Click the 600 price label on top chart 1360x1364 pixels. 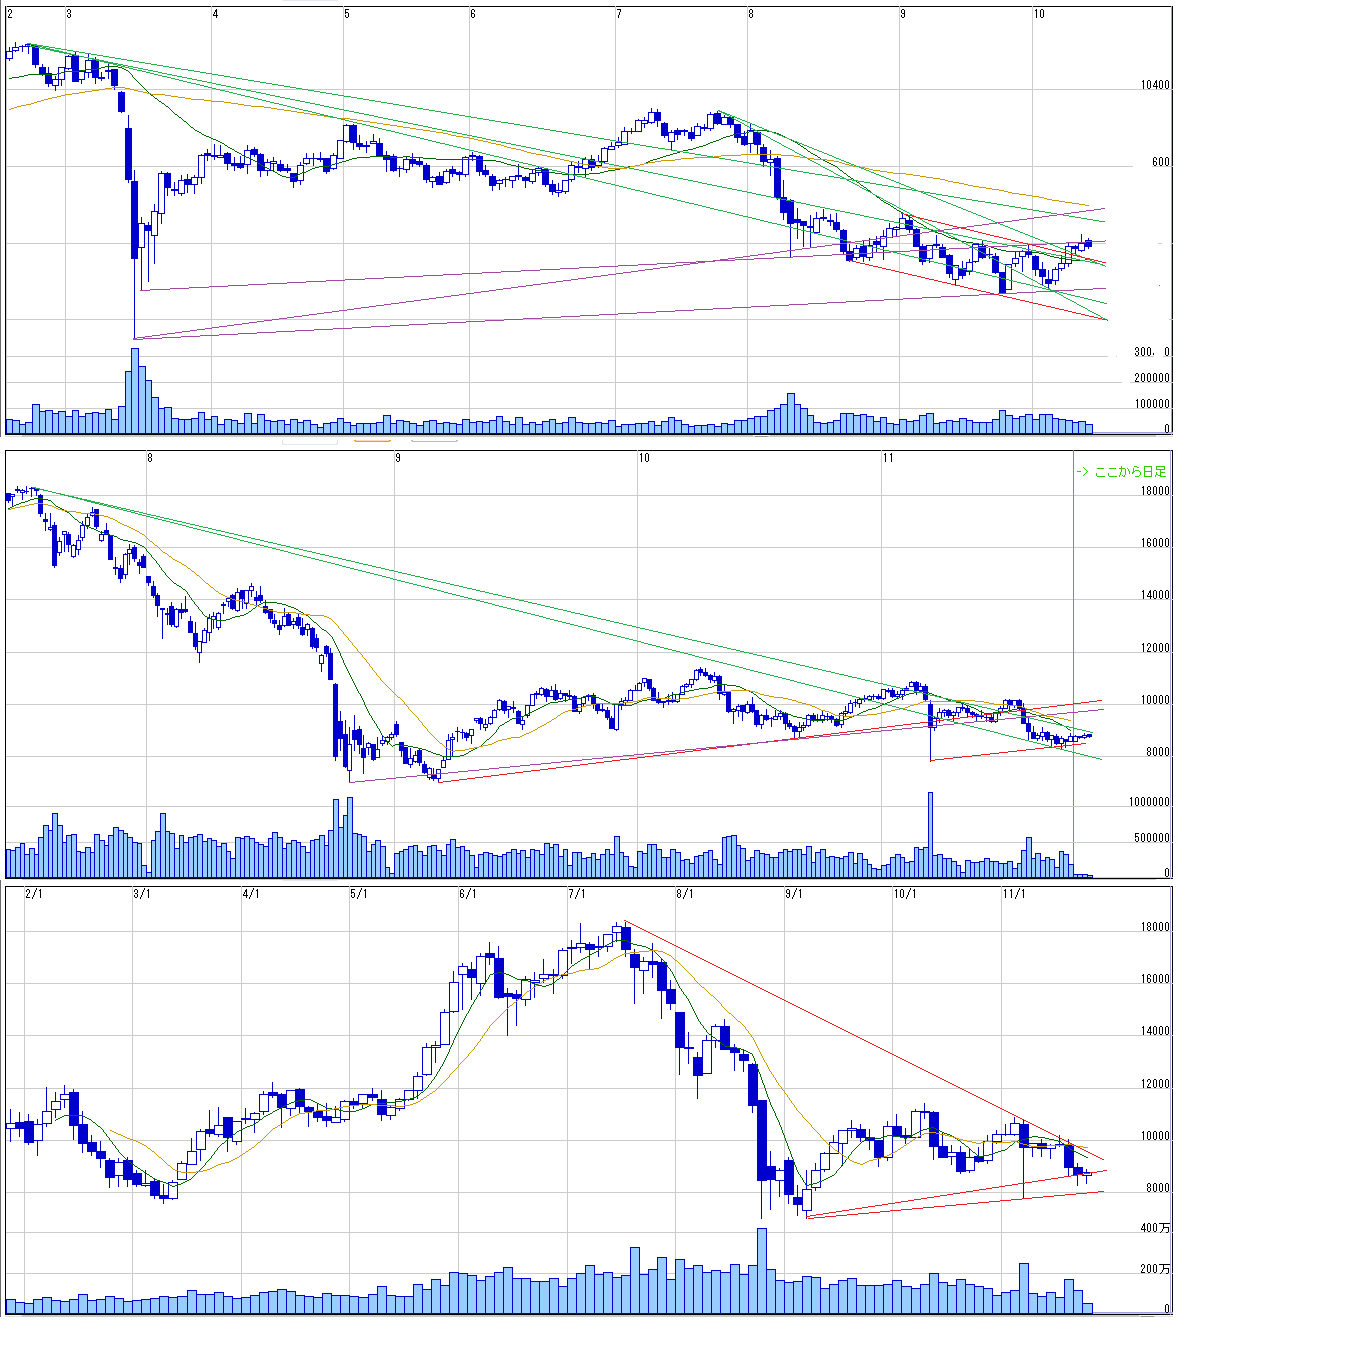coord(1160,162)
